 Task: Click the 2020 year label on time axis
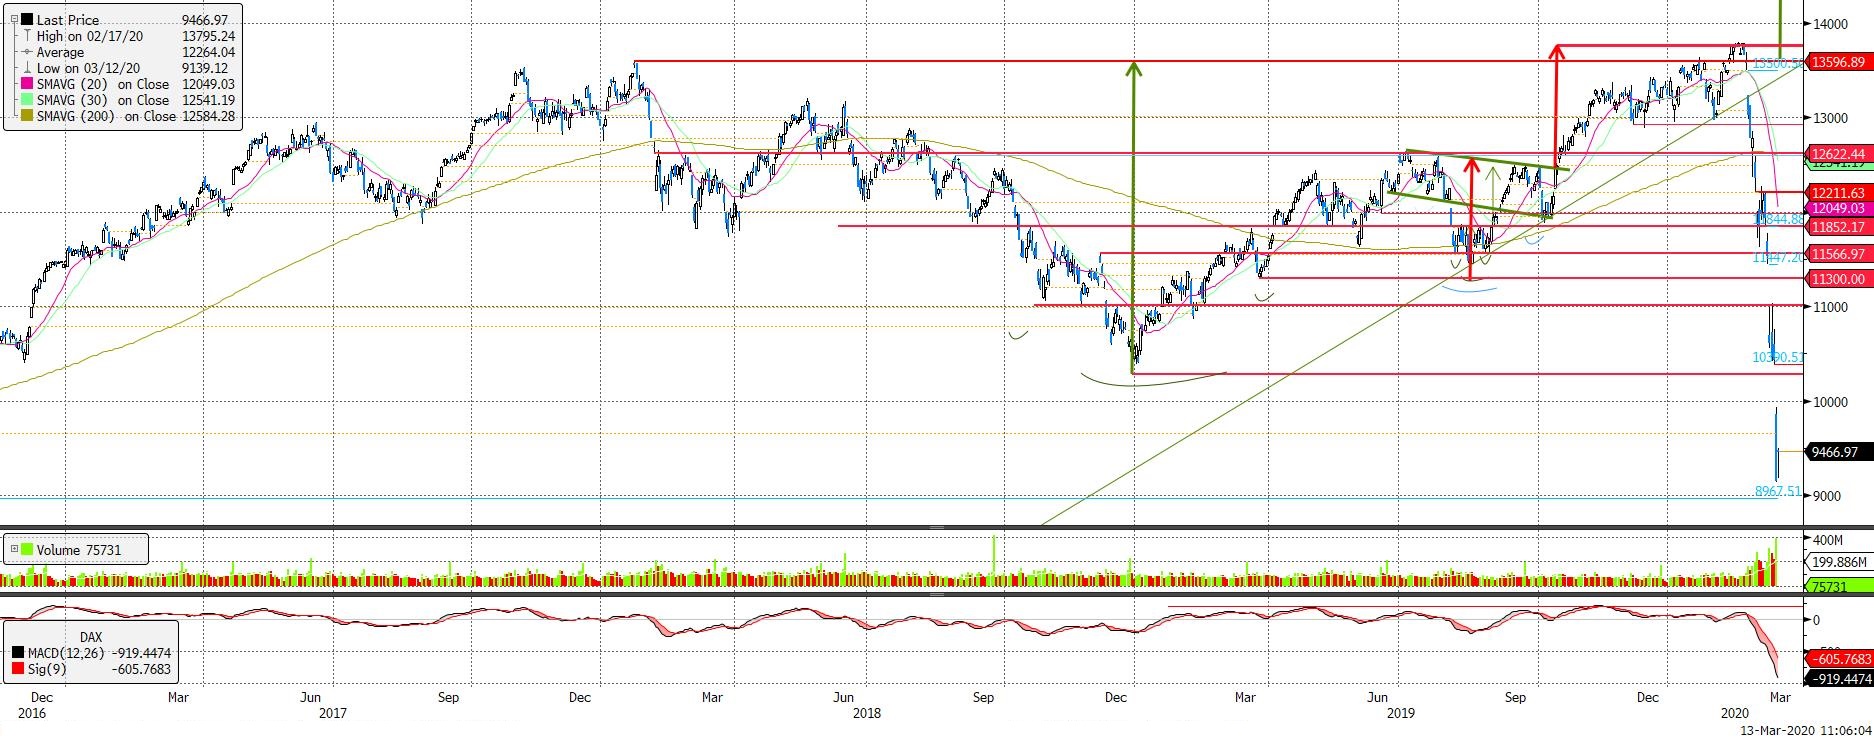[x=1735, y=713]
